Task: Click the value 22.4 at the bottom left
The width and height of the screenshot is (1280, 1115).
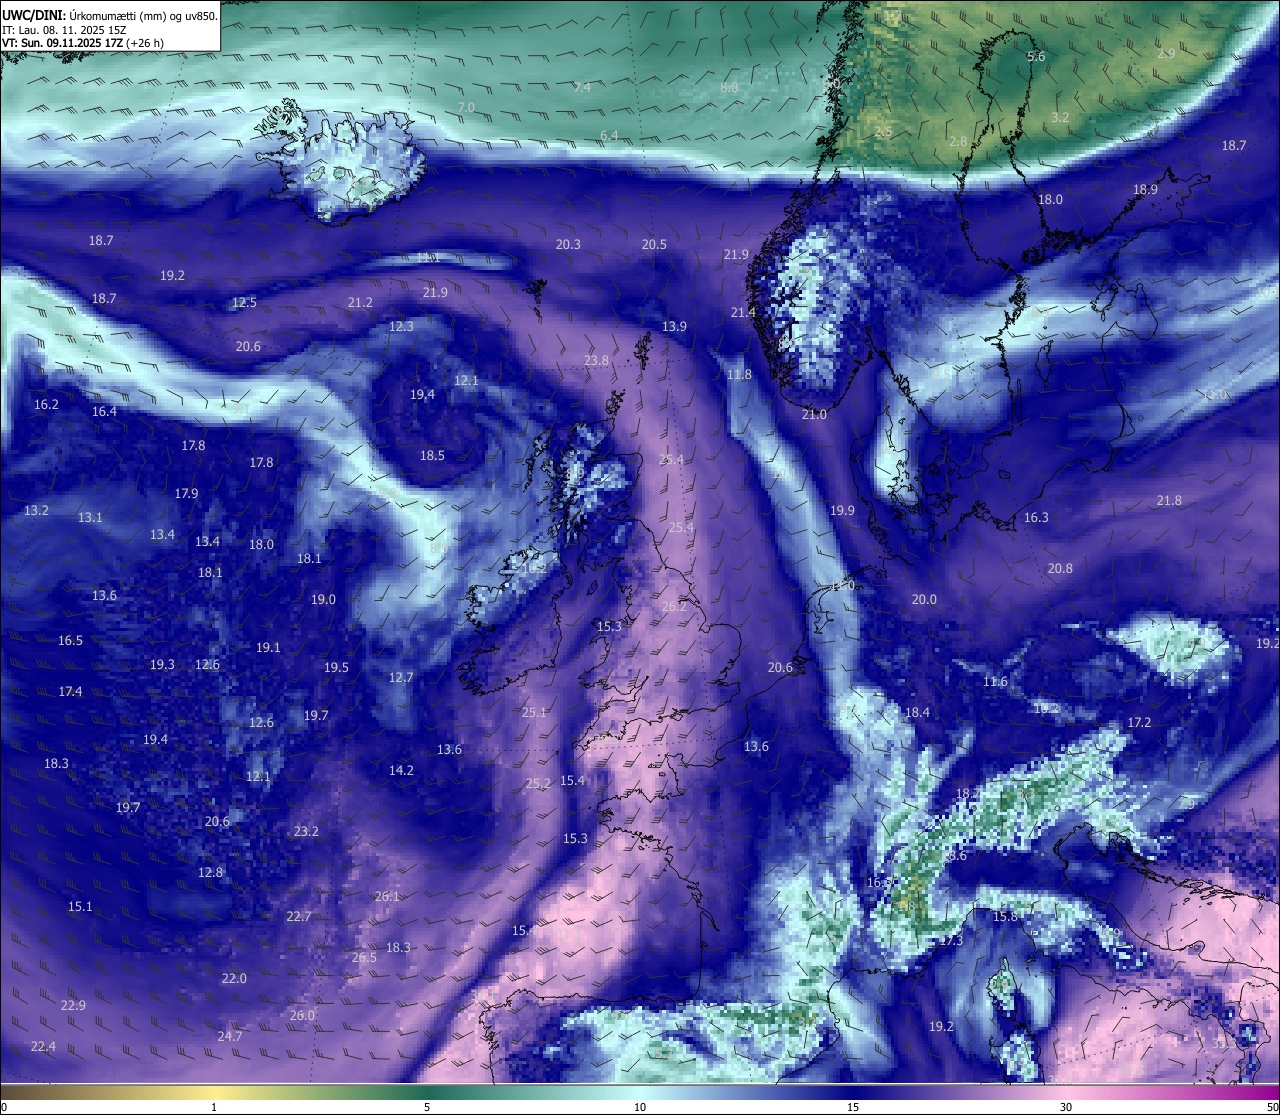Action: point(43,1046)
